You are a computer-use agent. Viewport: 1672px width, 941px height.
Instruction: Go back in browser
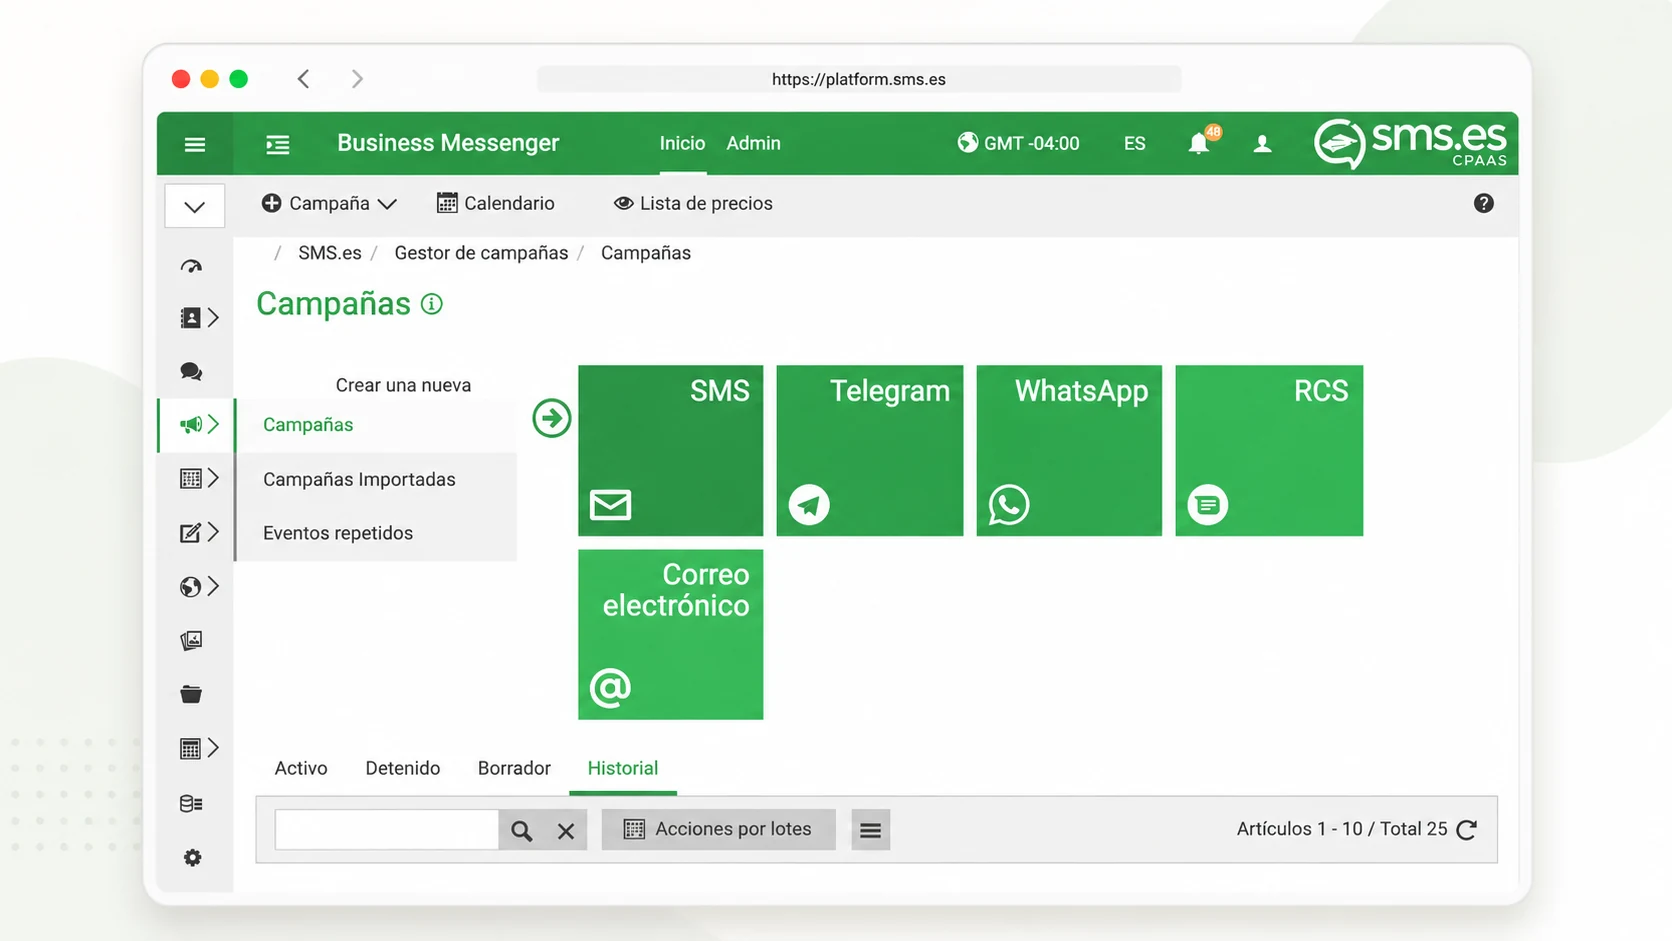tap(303, 78)
